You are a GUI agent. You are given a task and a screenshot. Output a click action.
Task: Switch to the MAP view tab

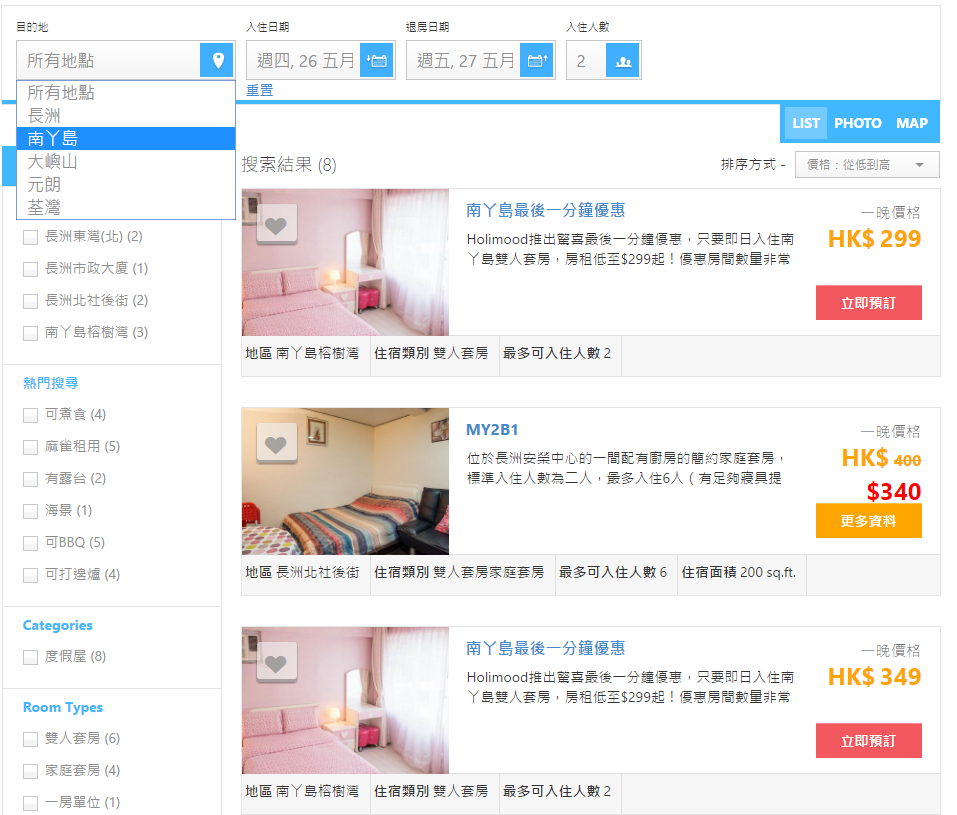(911, 123)
